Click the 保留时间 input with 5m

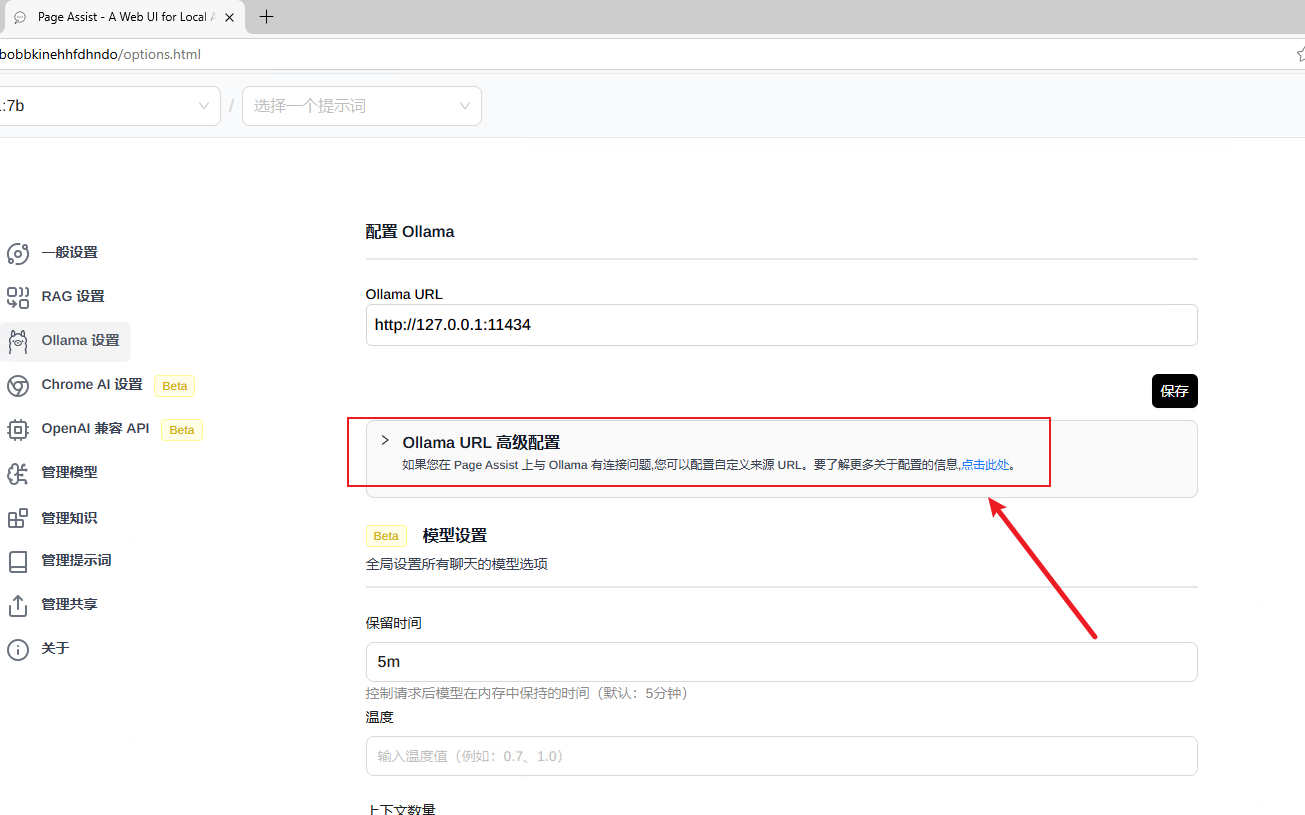point(782,662)
